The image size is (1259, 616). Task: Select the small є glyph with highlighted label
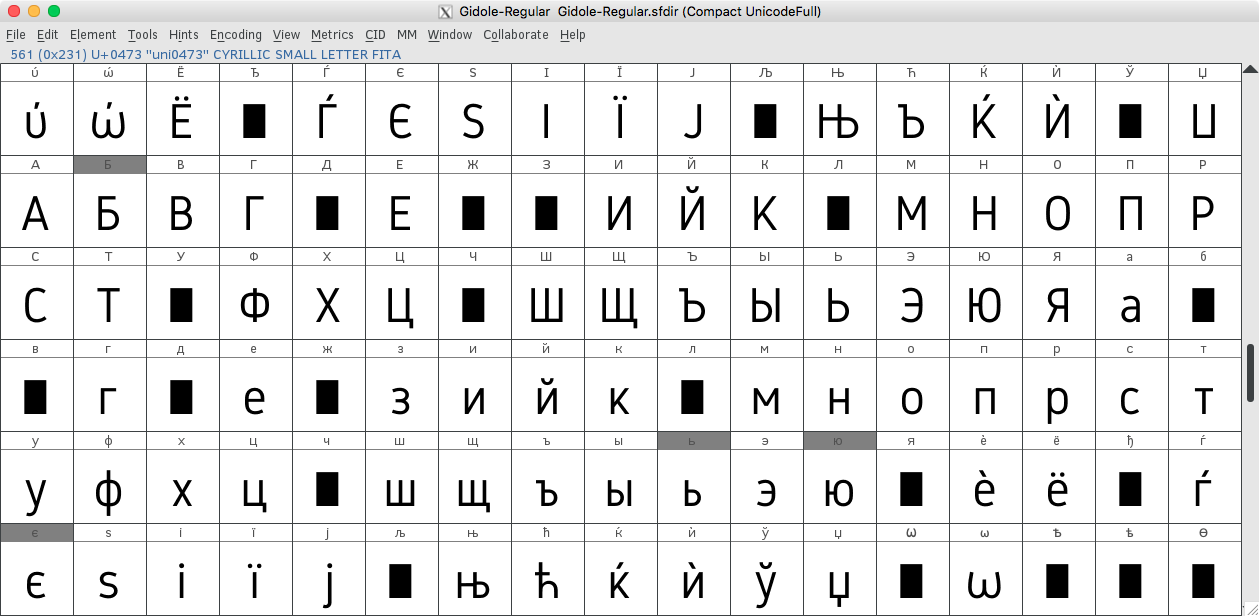tap(36, 579)
